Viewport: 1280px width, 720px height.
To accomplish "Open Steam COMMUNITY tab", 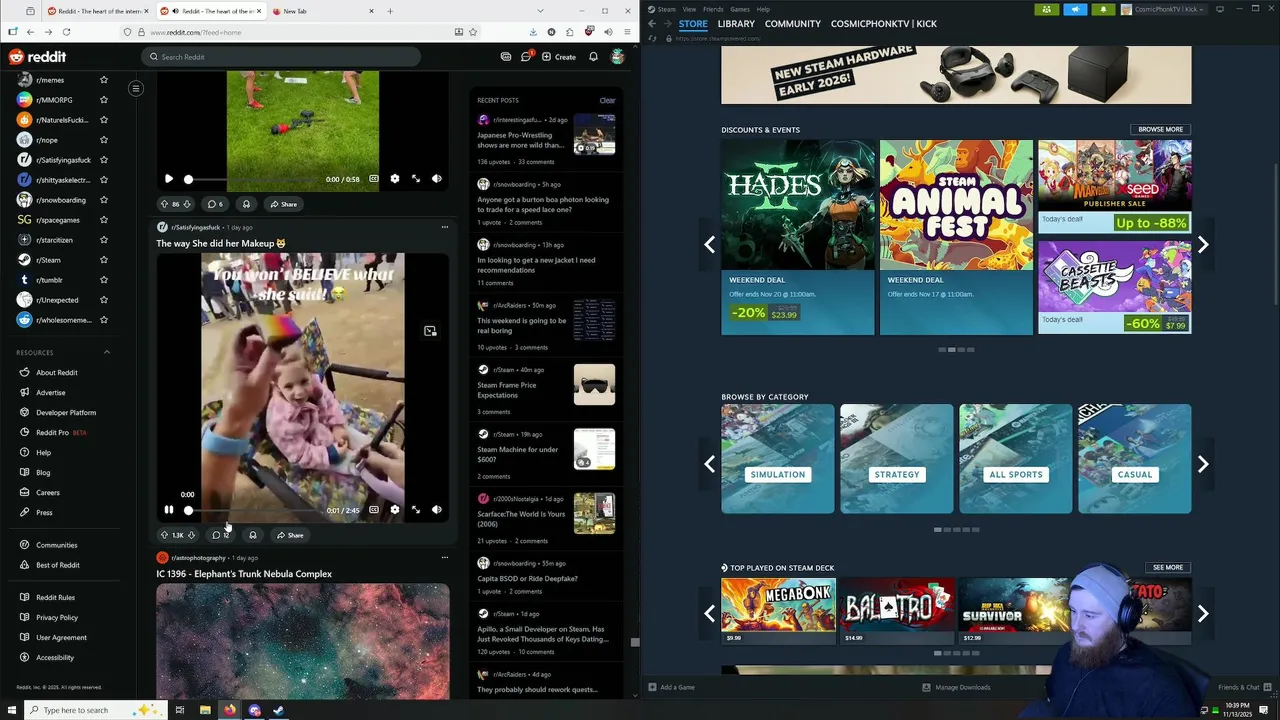I will point(793,24).
